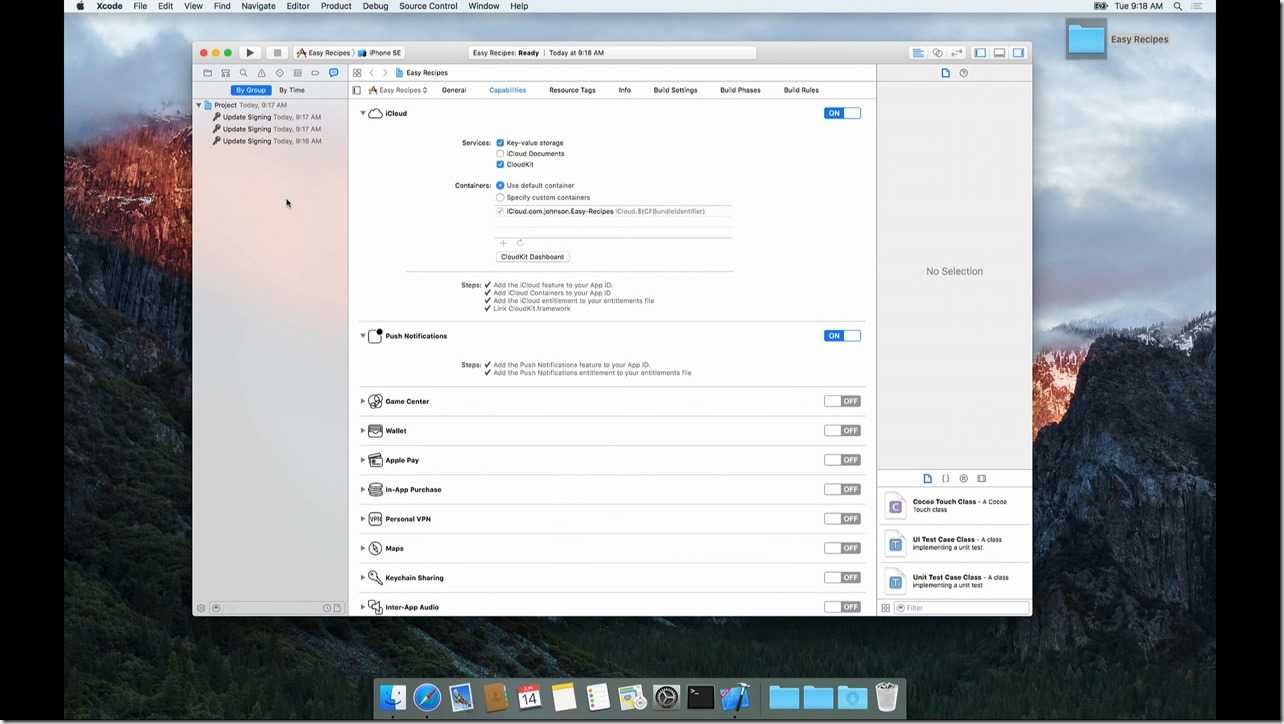The height and width of the screenshot is (724, 1284).
Task: Turn on the Apple Pay switch
Action: (x=842, y=460)
